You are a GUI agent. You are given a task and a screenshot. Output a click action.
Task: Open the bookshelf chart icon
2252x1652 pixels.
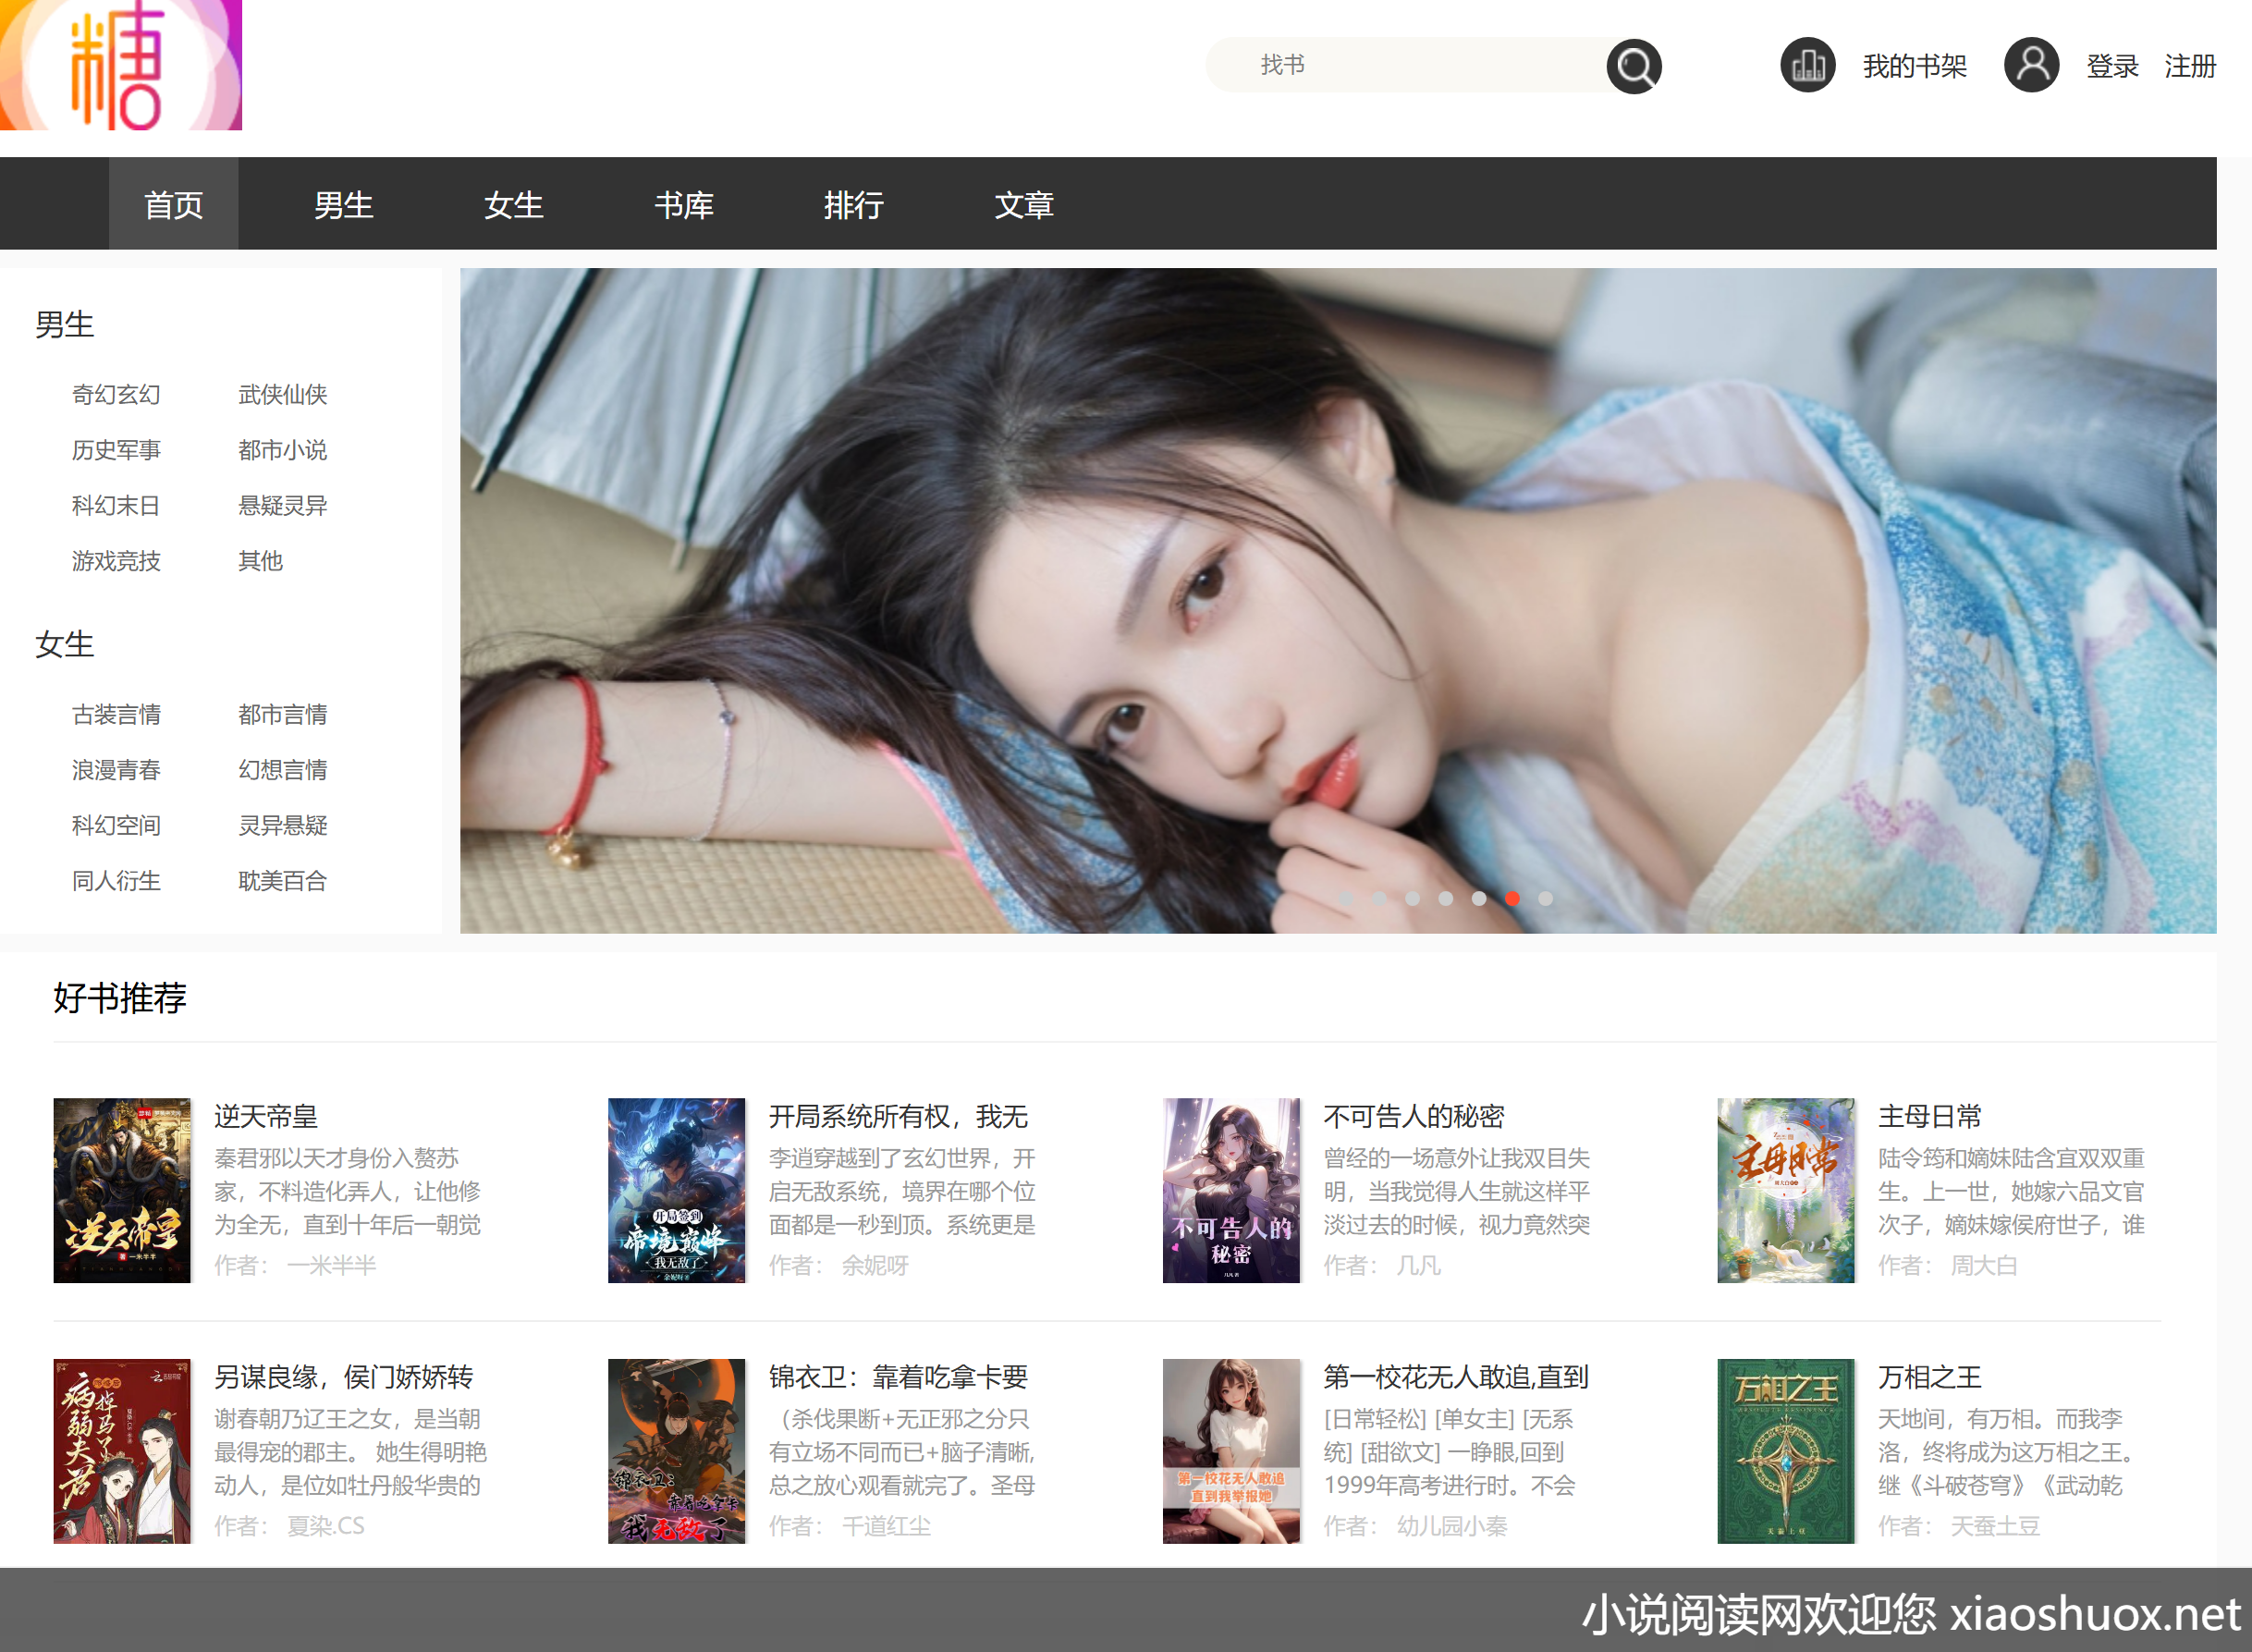(1807, 66)
